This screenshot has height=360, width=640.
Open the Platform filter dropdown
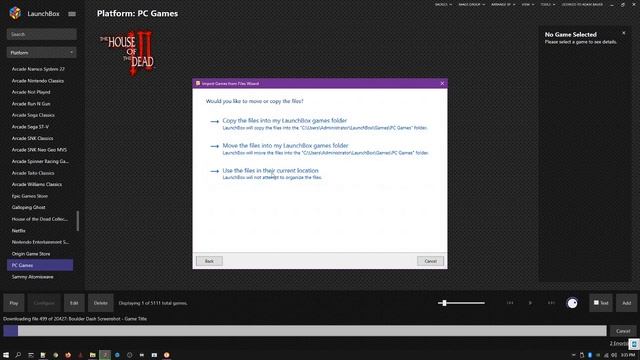(x=41, y=53)
